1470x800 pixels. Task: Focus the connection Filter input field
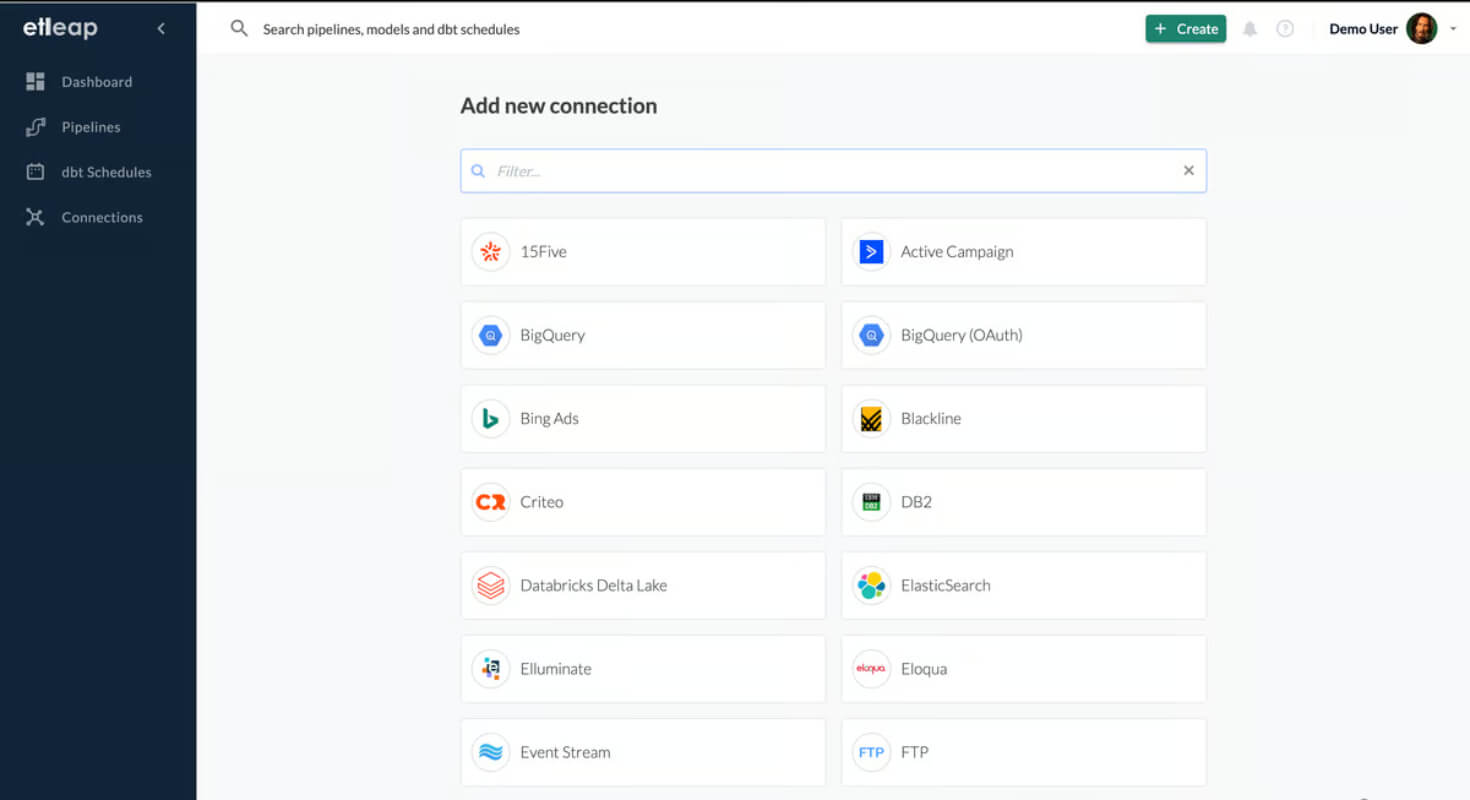(833, 171)
